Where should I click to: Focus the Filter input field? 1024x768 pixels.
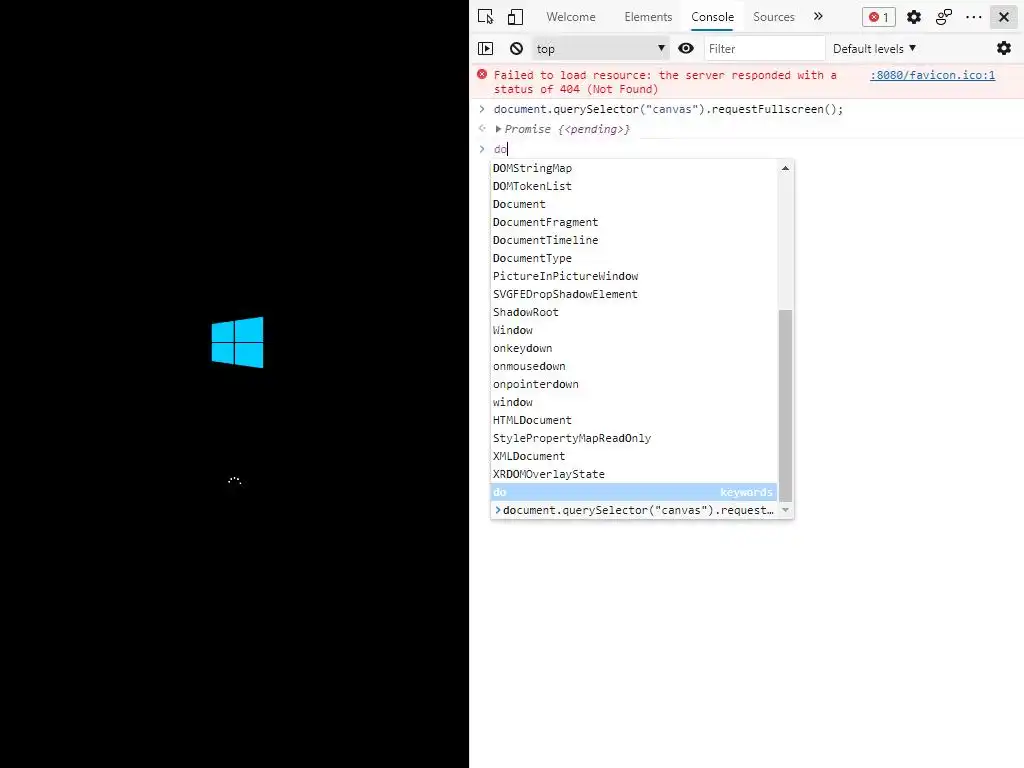coord(763,49)
